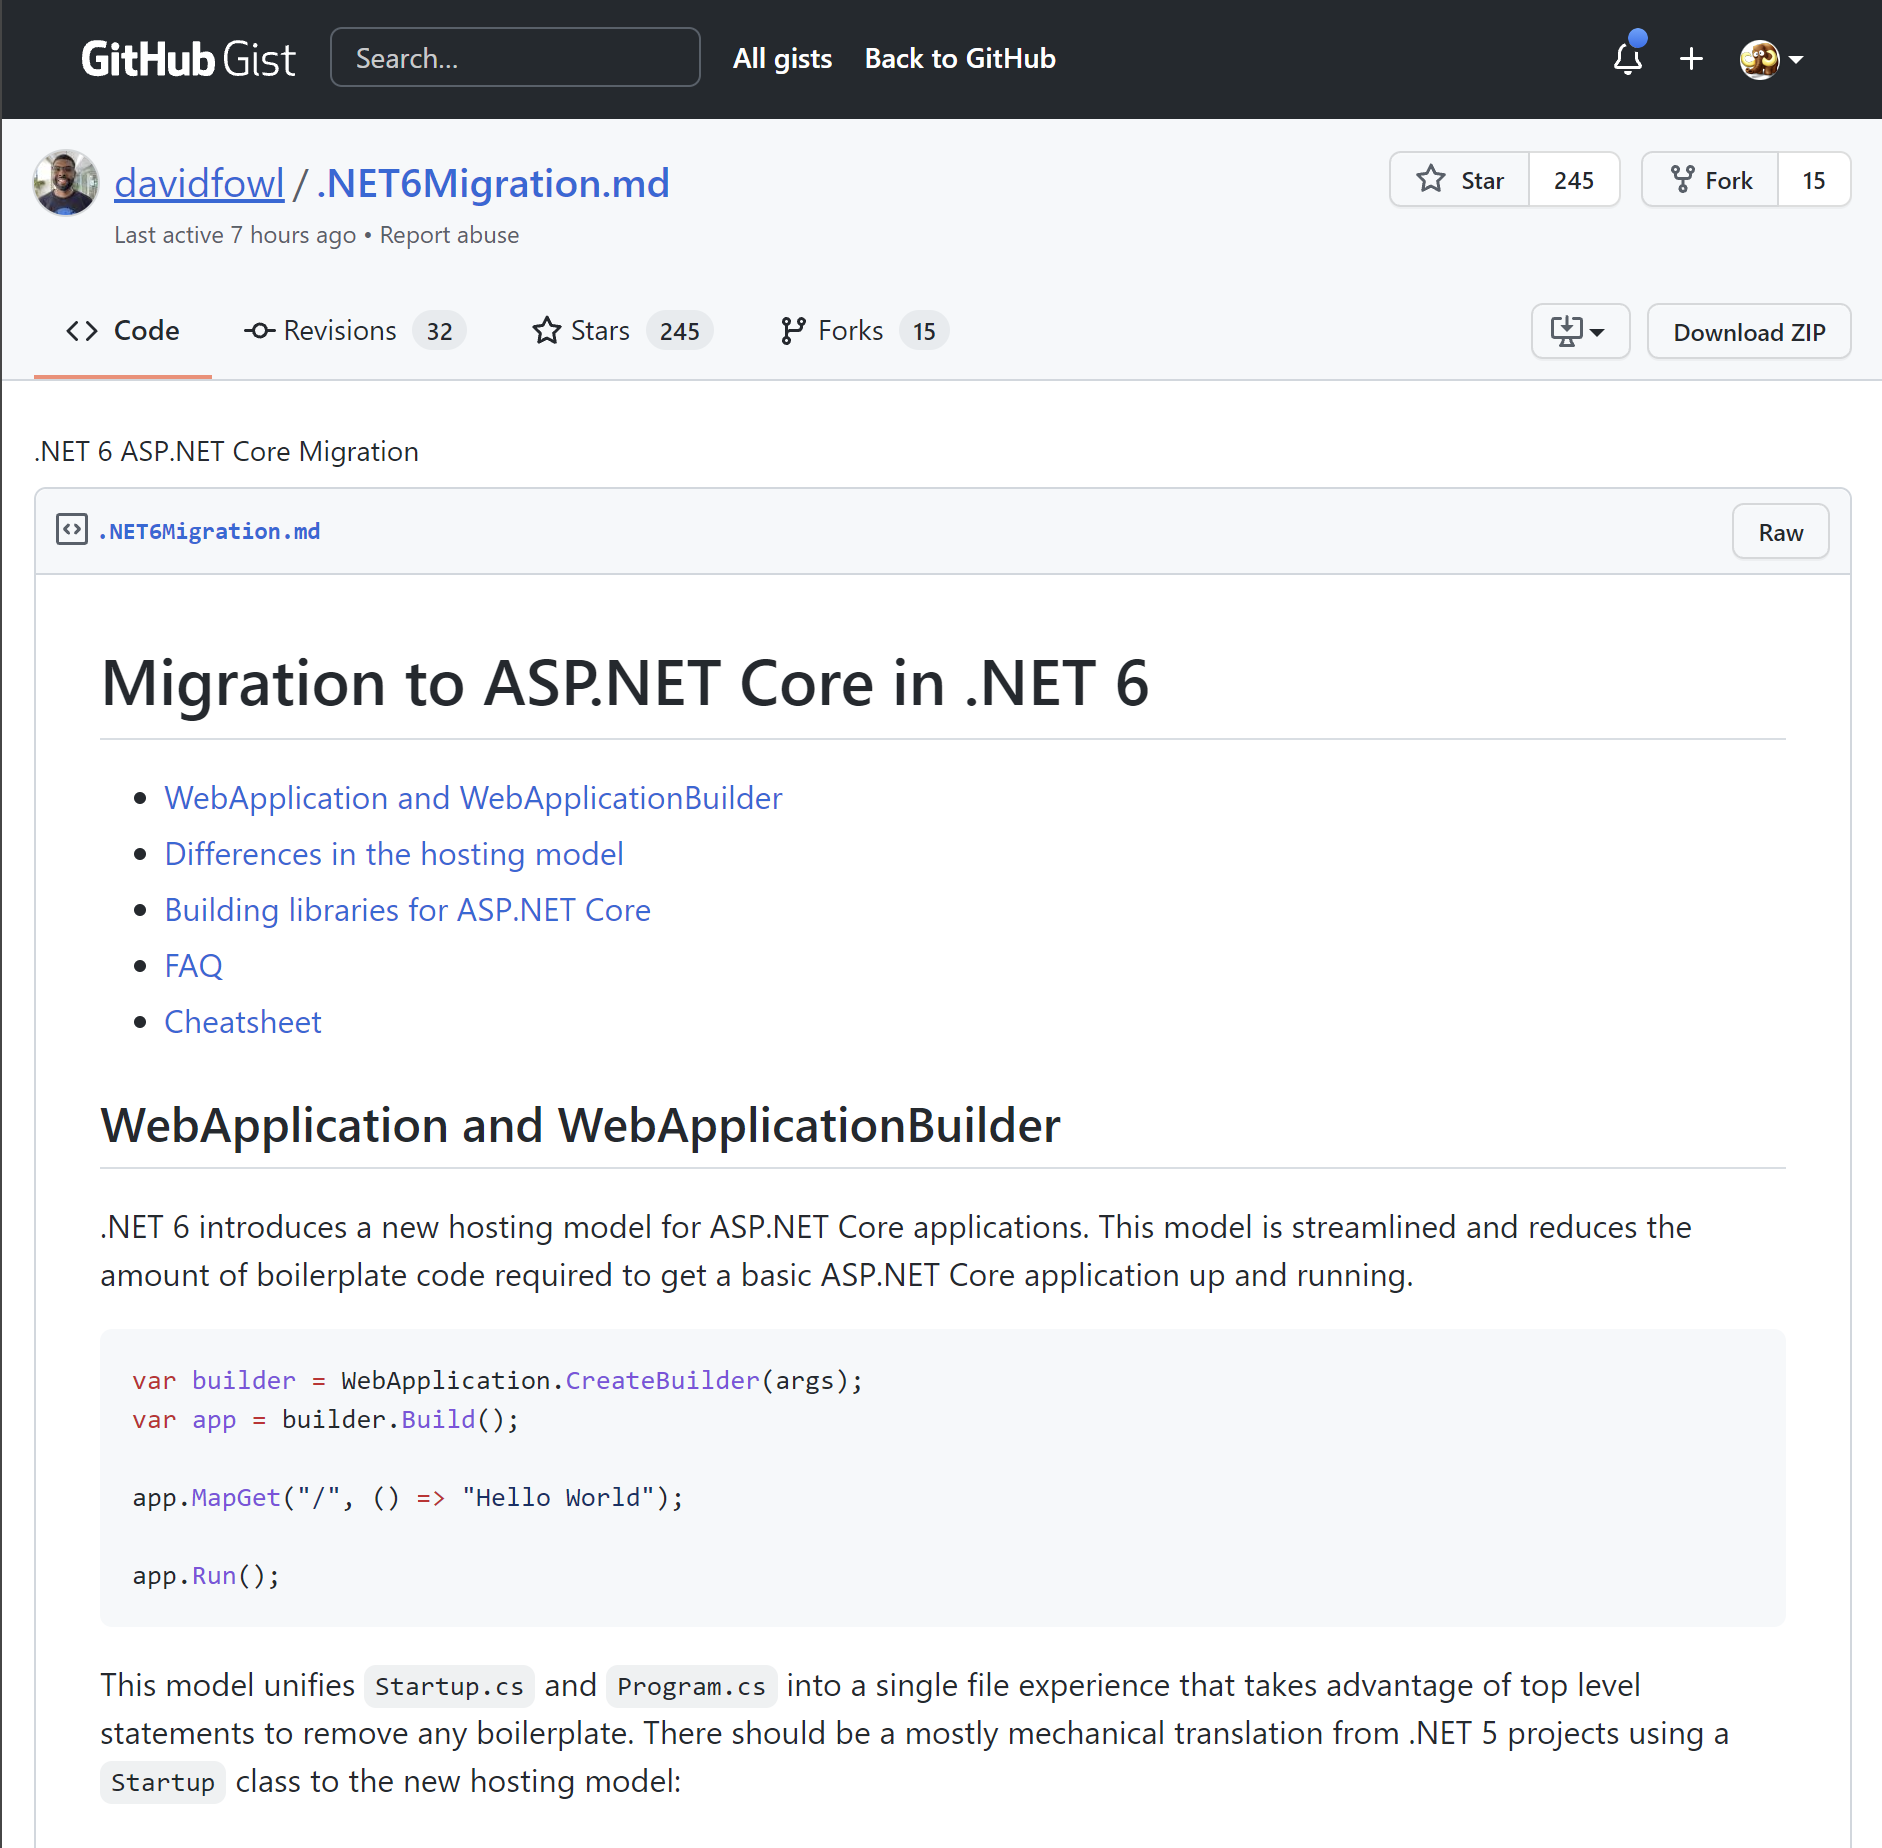Fork this gist
This screenshot has width=1882, height=1848.
(1711, 180)
